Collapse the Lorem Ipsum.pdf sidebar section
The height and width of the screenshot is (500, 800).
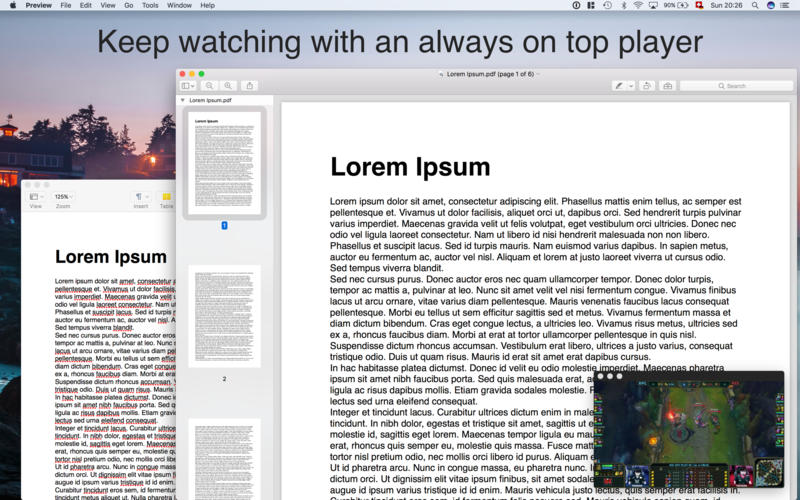click(182, 101)
